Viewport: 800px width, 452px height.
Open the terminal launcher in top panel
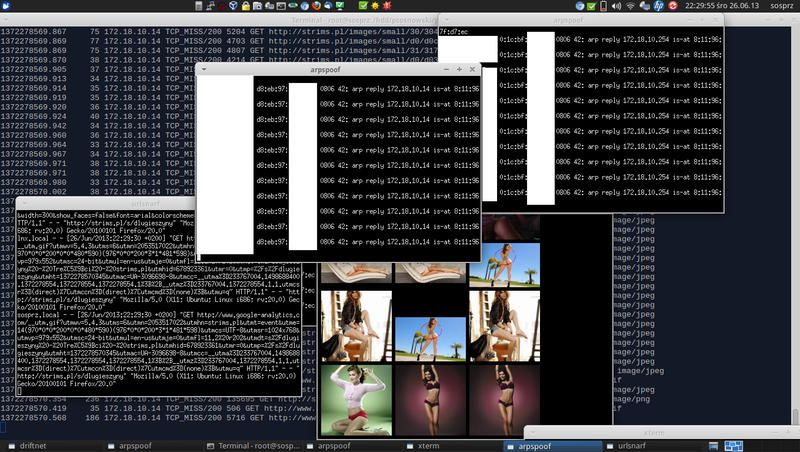[x=281, y=6]
